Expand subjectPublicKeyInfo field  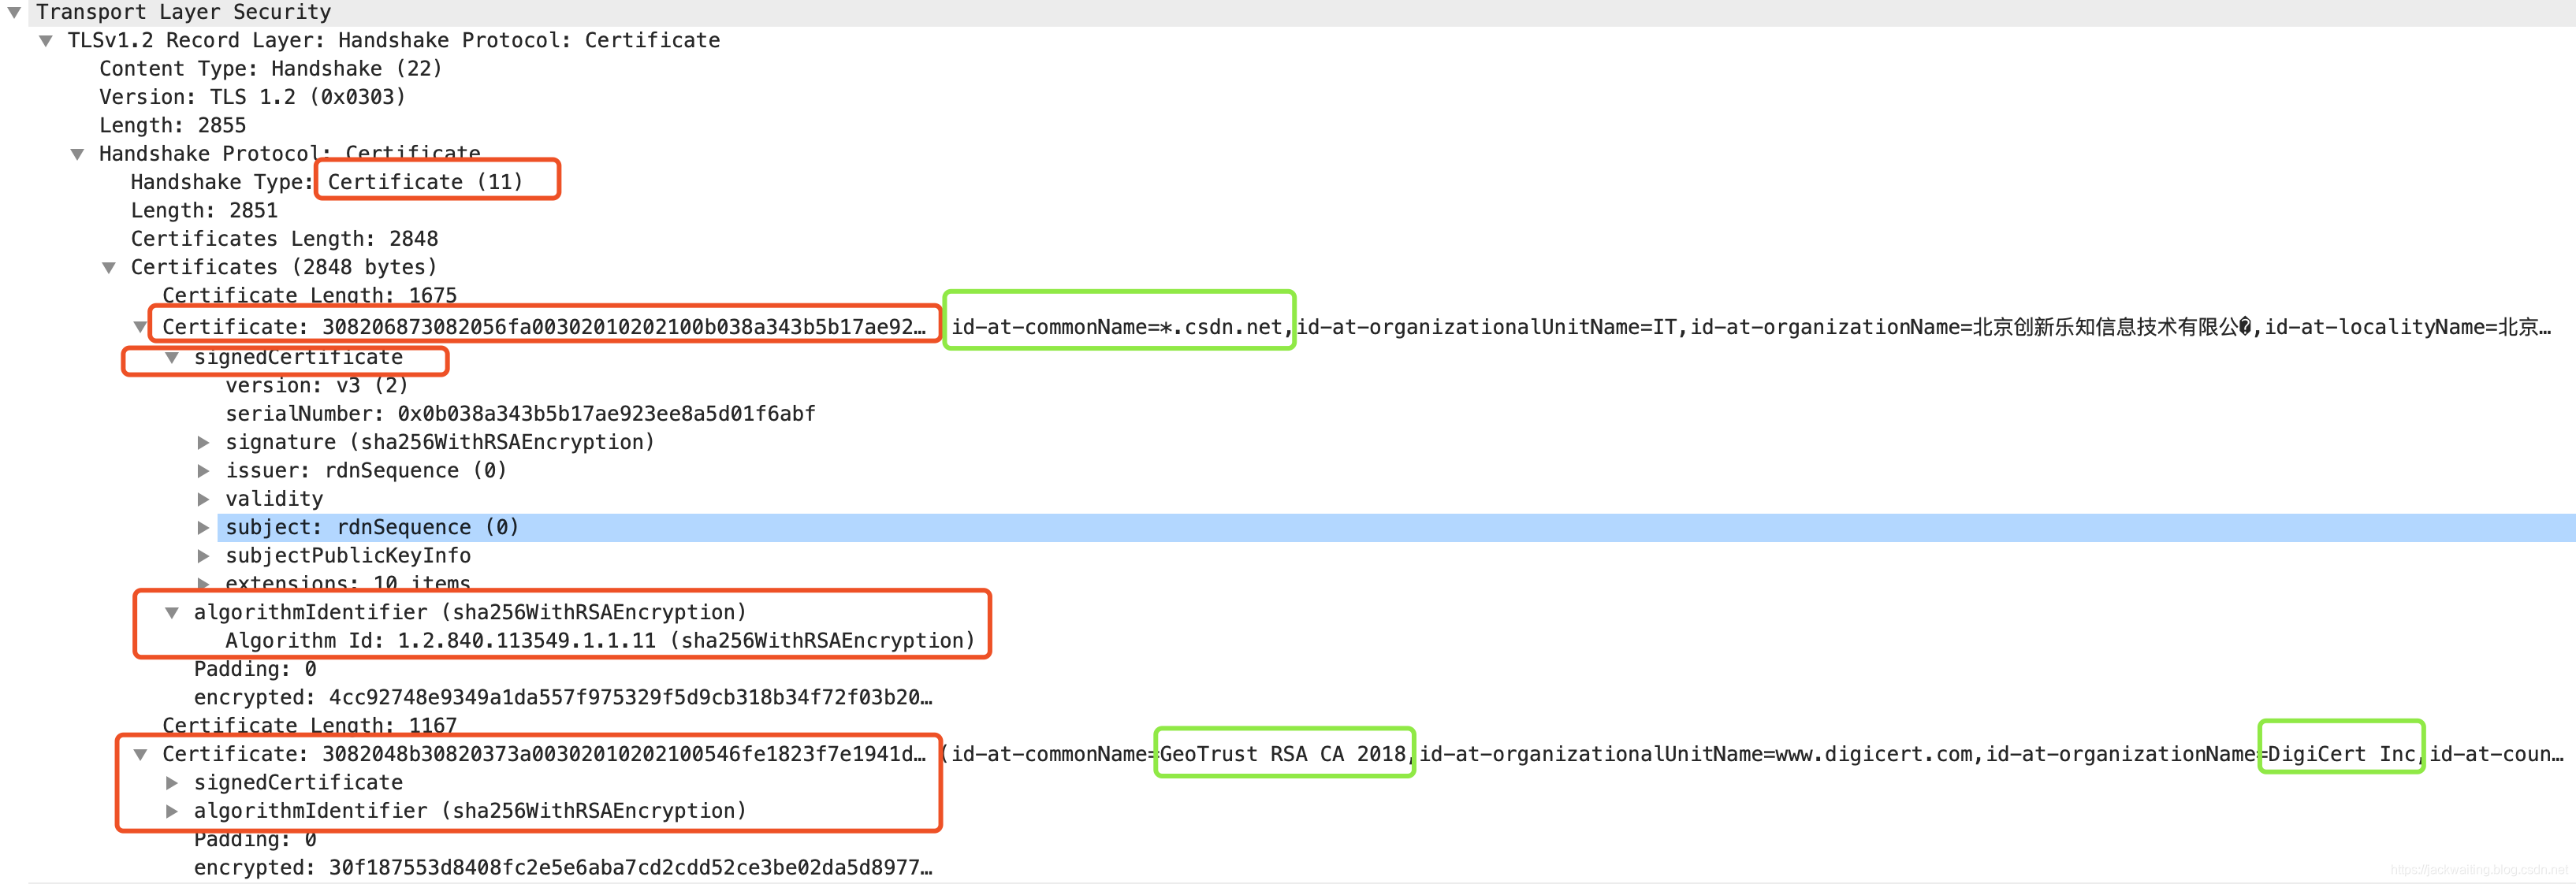click(x=203, y=556)
